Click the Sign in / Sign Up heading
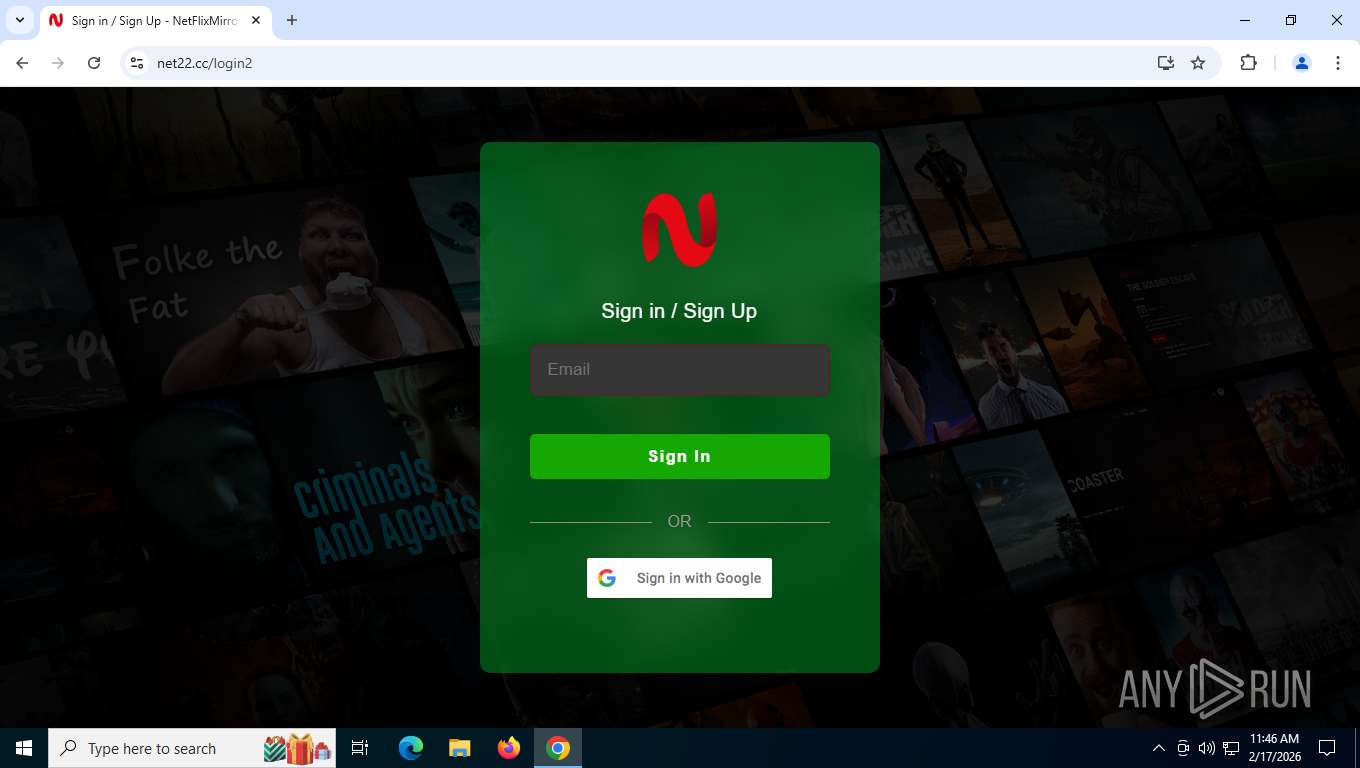1360x768 pixels. [x=679, y=311]
